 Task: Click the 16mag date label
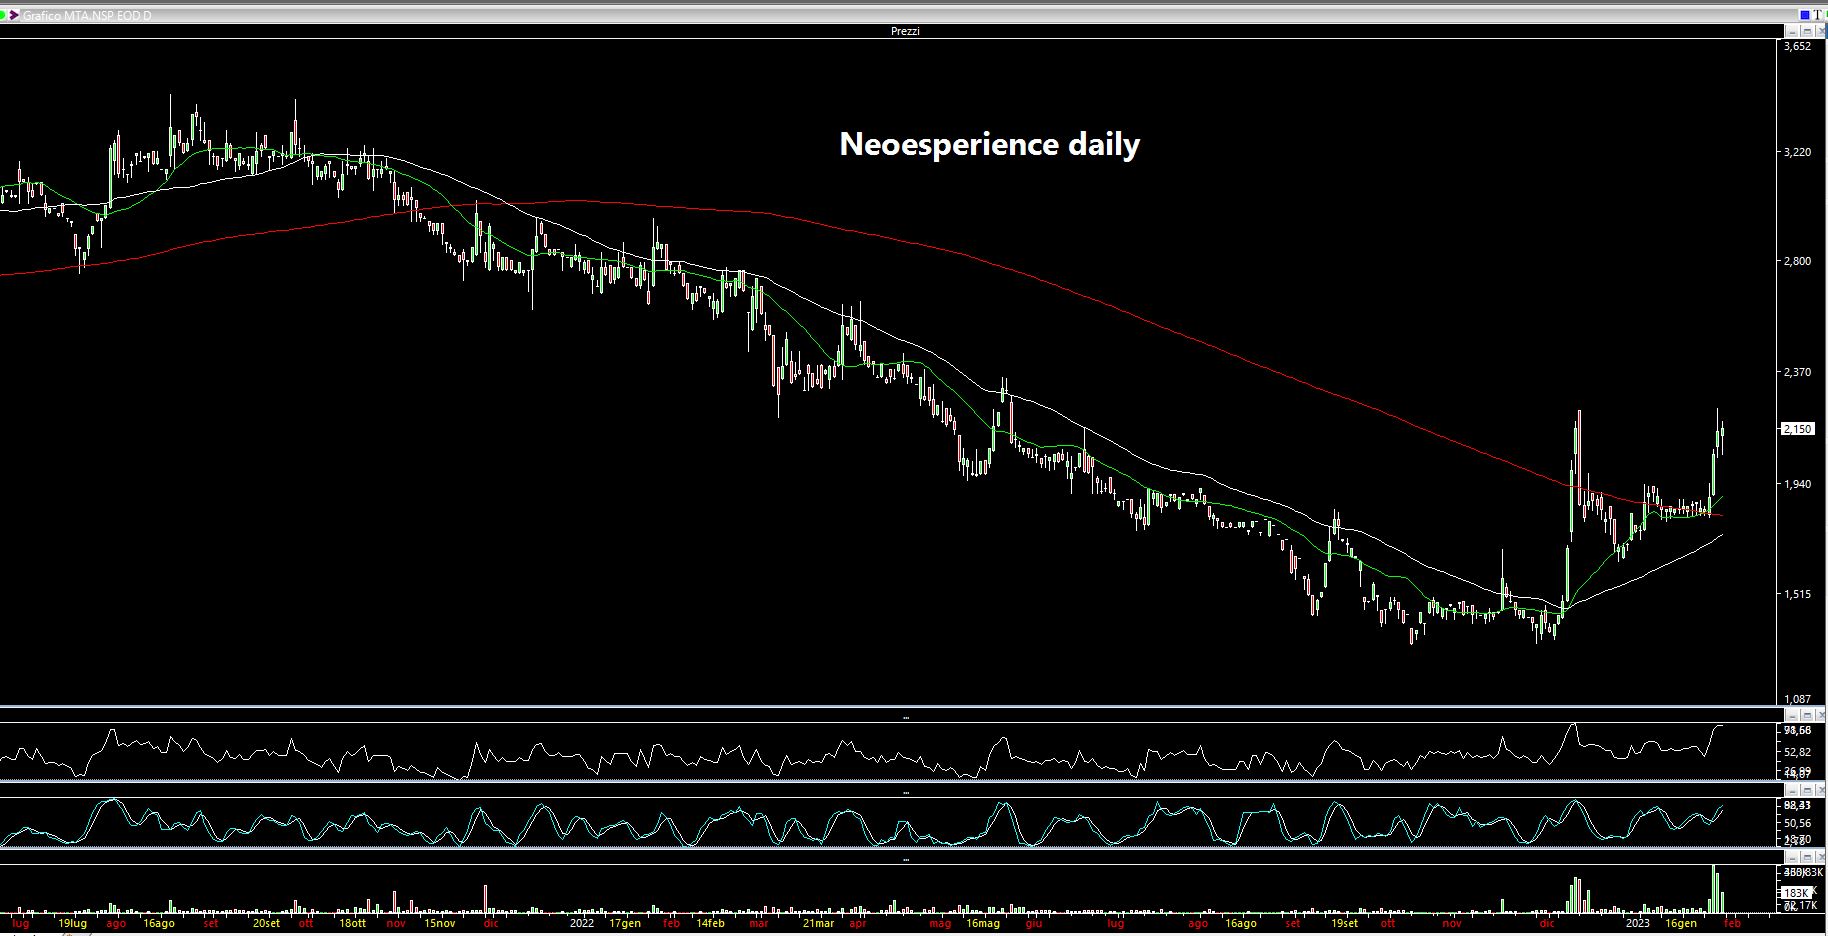tap(983, 923)
